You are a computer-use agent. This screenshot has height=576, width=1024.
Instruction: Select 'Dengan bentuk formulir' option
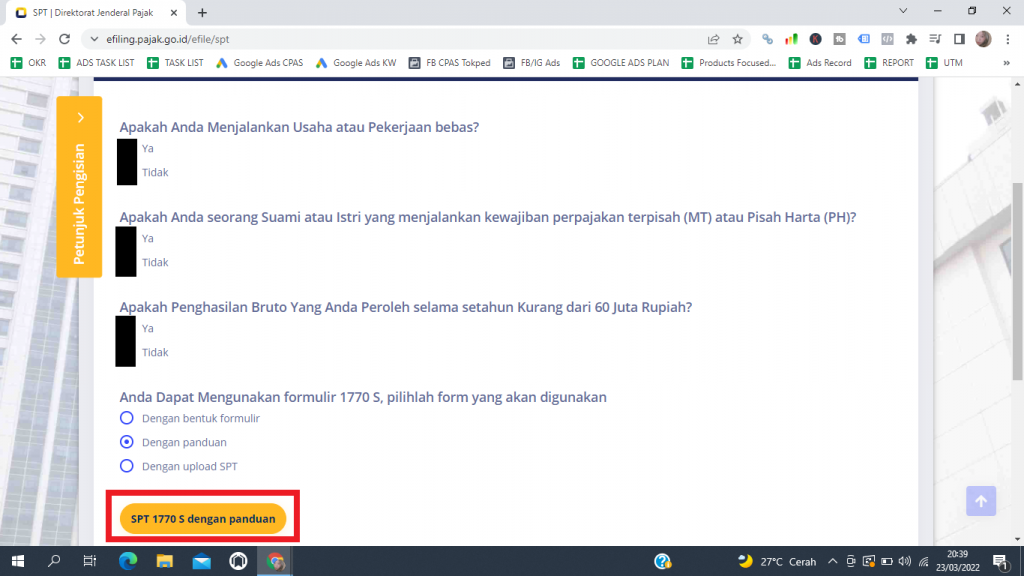tap(126, 418)
